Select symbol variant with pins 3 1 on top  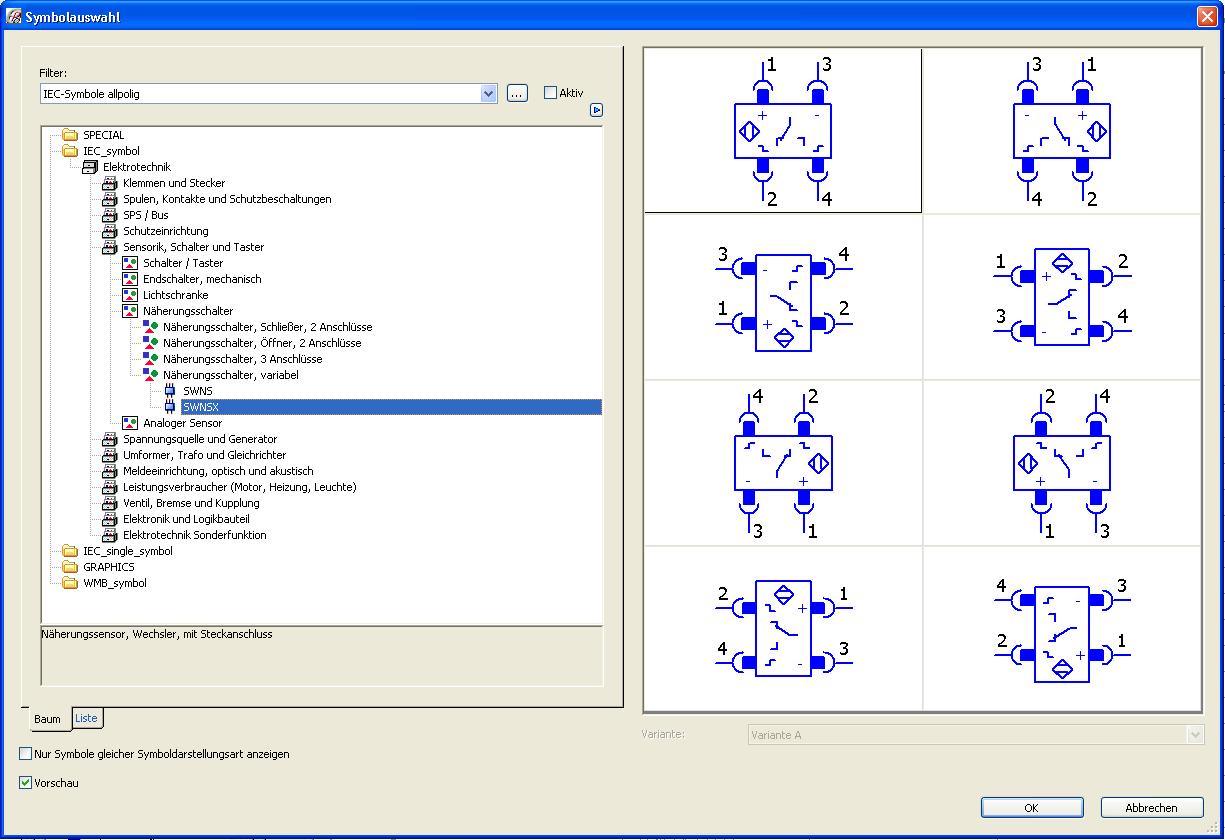click(x=1062, y=130)
